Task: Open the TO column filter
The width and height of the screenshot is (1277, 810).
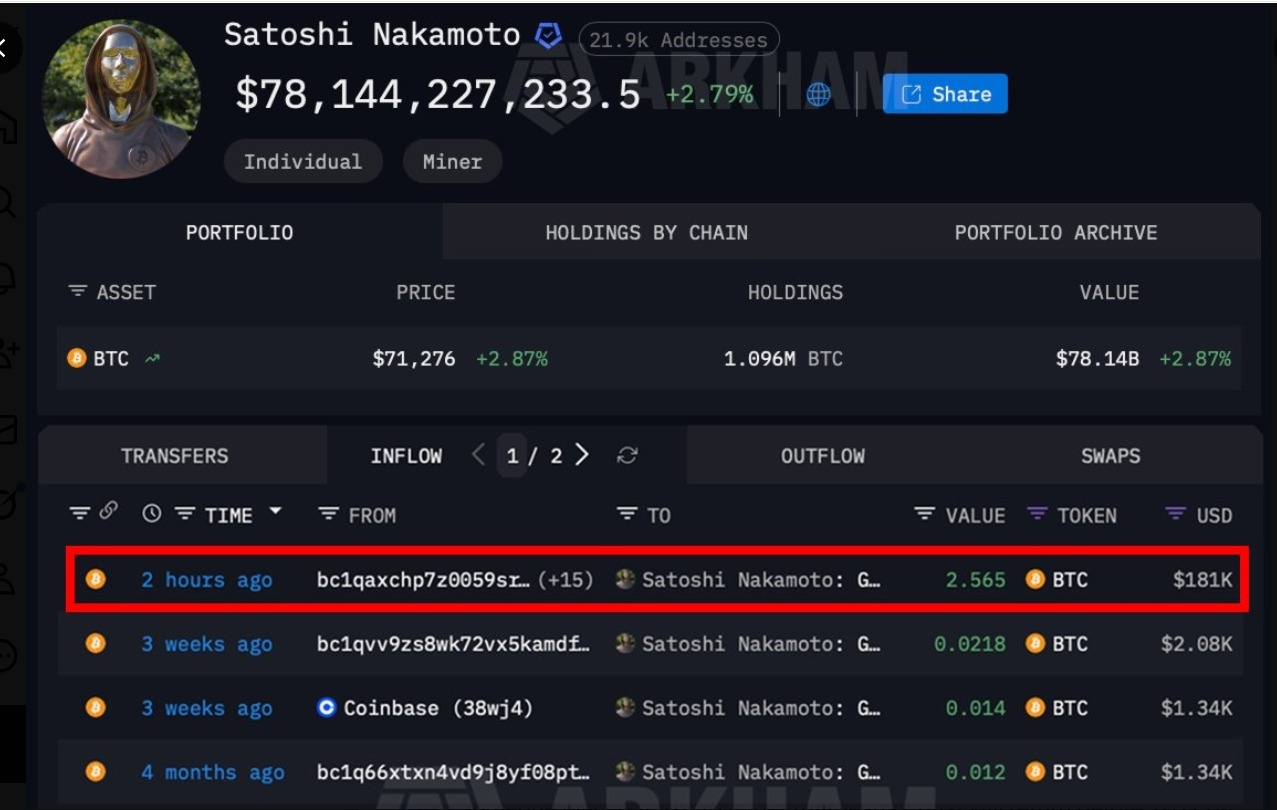Action: click(x=627, y=514)
